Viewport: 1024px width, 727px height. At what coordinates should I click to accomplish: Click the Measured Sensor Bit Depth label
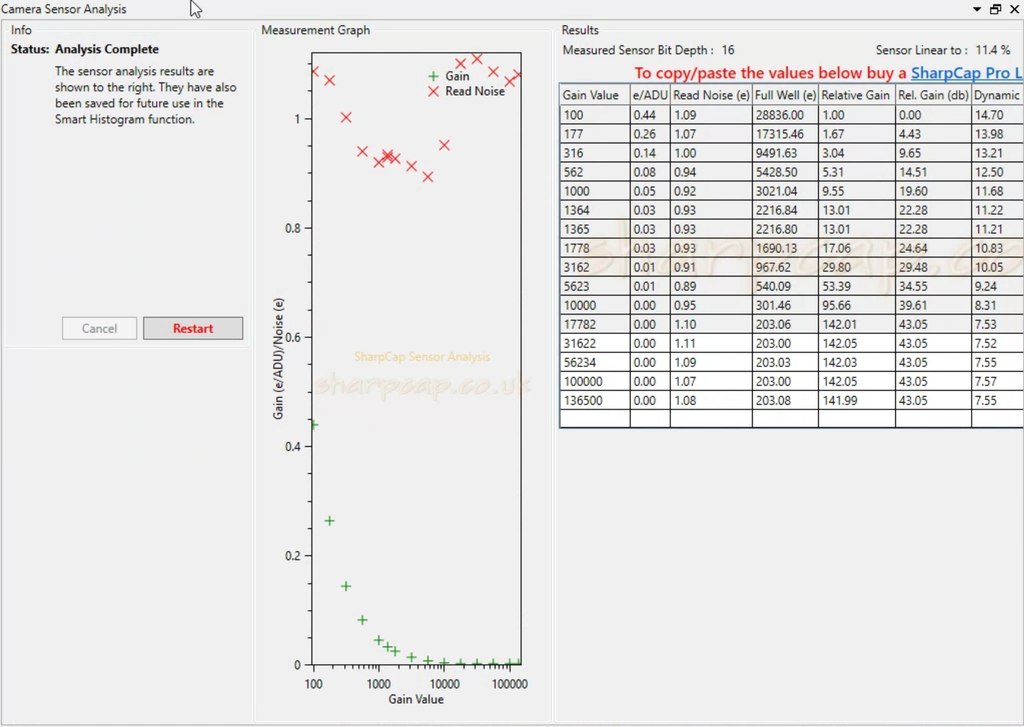coord(637,50)
